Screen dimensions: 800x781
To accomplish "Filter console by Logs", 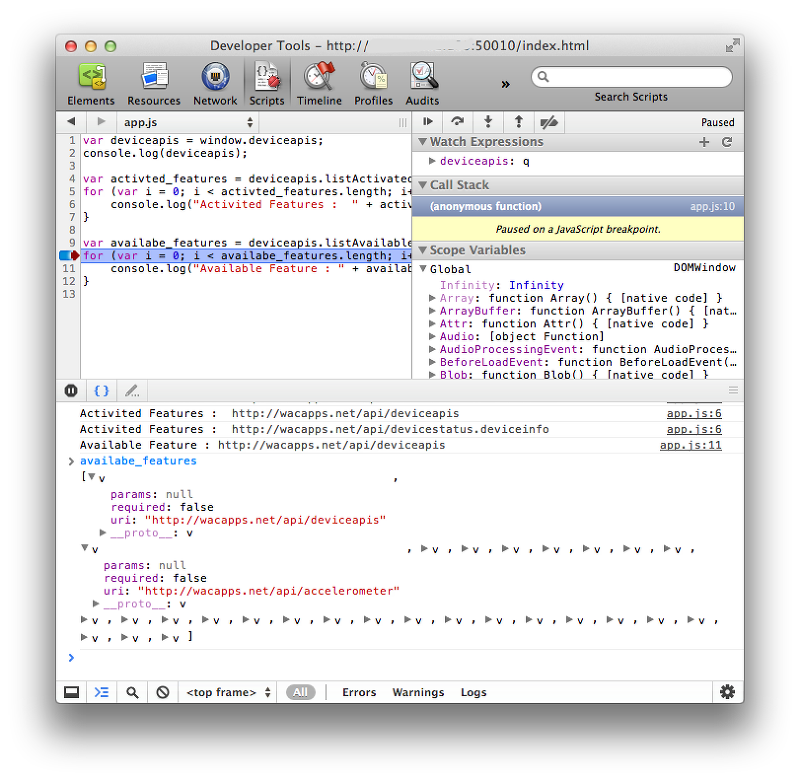I will 473,692.
